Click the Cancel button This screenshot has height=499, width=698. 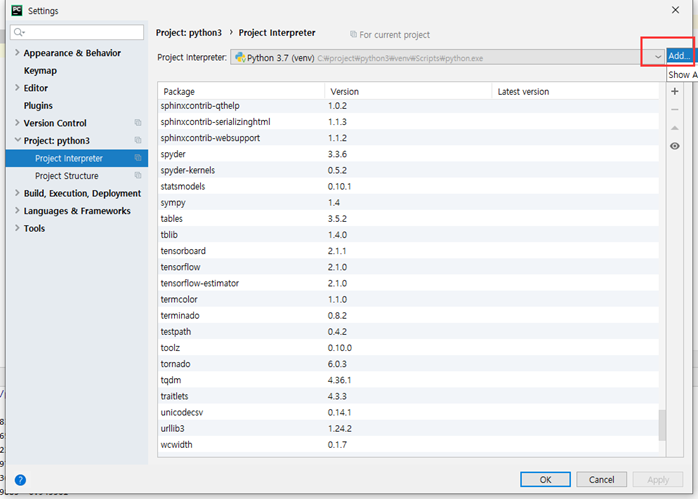pos(601,479)
